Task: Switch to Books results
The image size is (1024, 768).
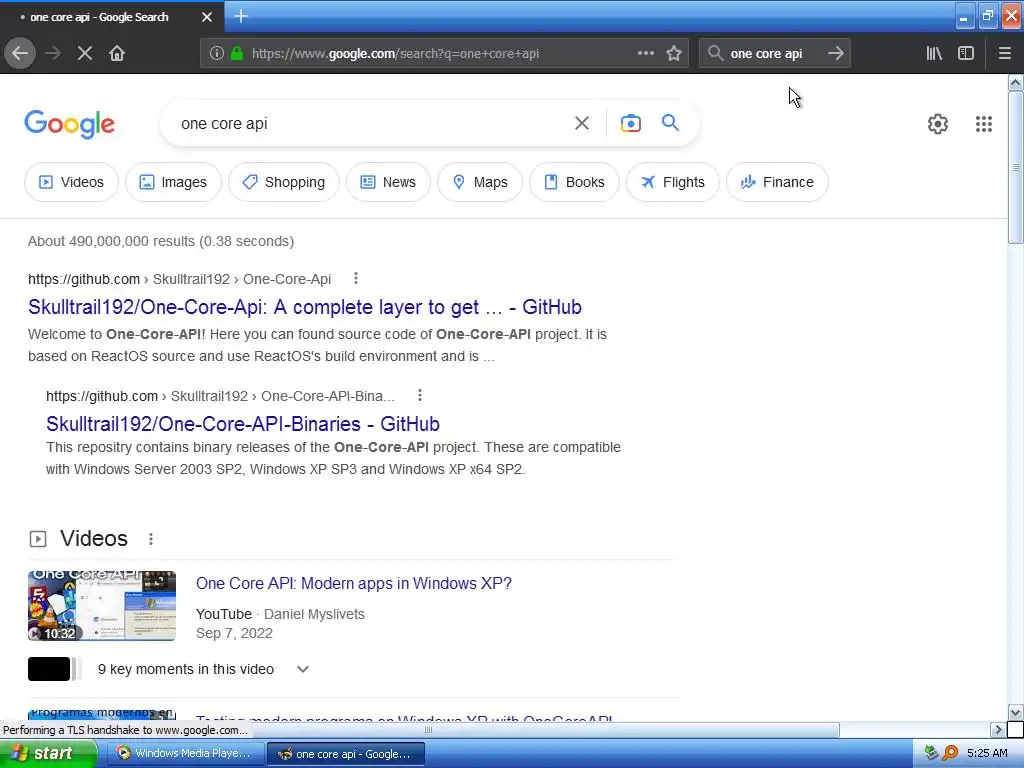Action: click(x=574, y=182)
